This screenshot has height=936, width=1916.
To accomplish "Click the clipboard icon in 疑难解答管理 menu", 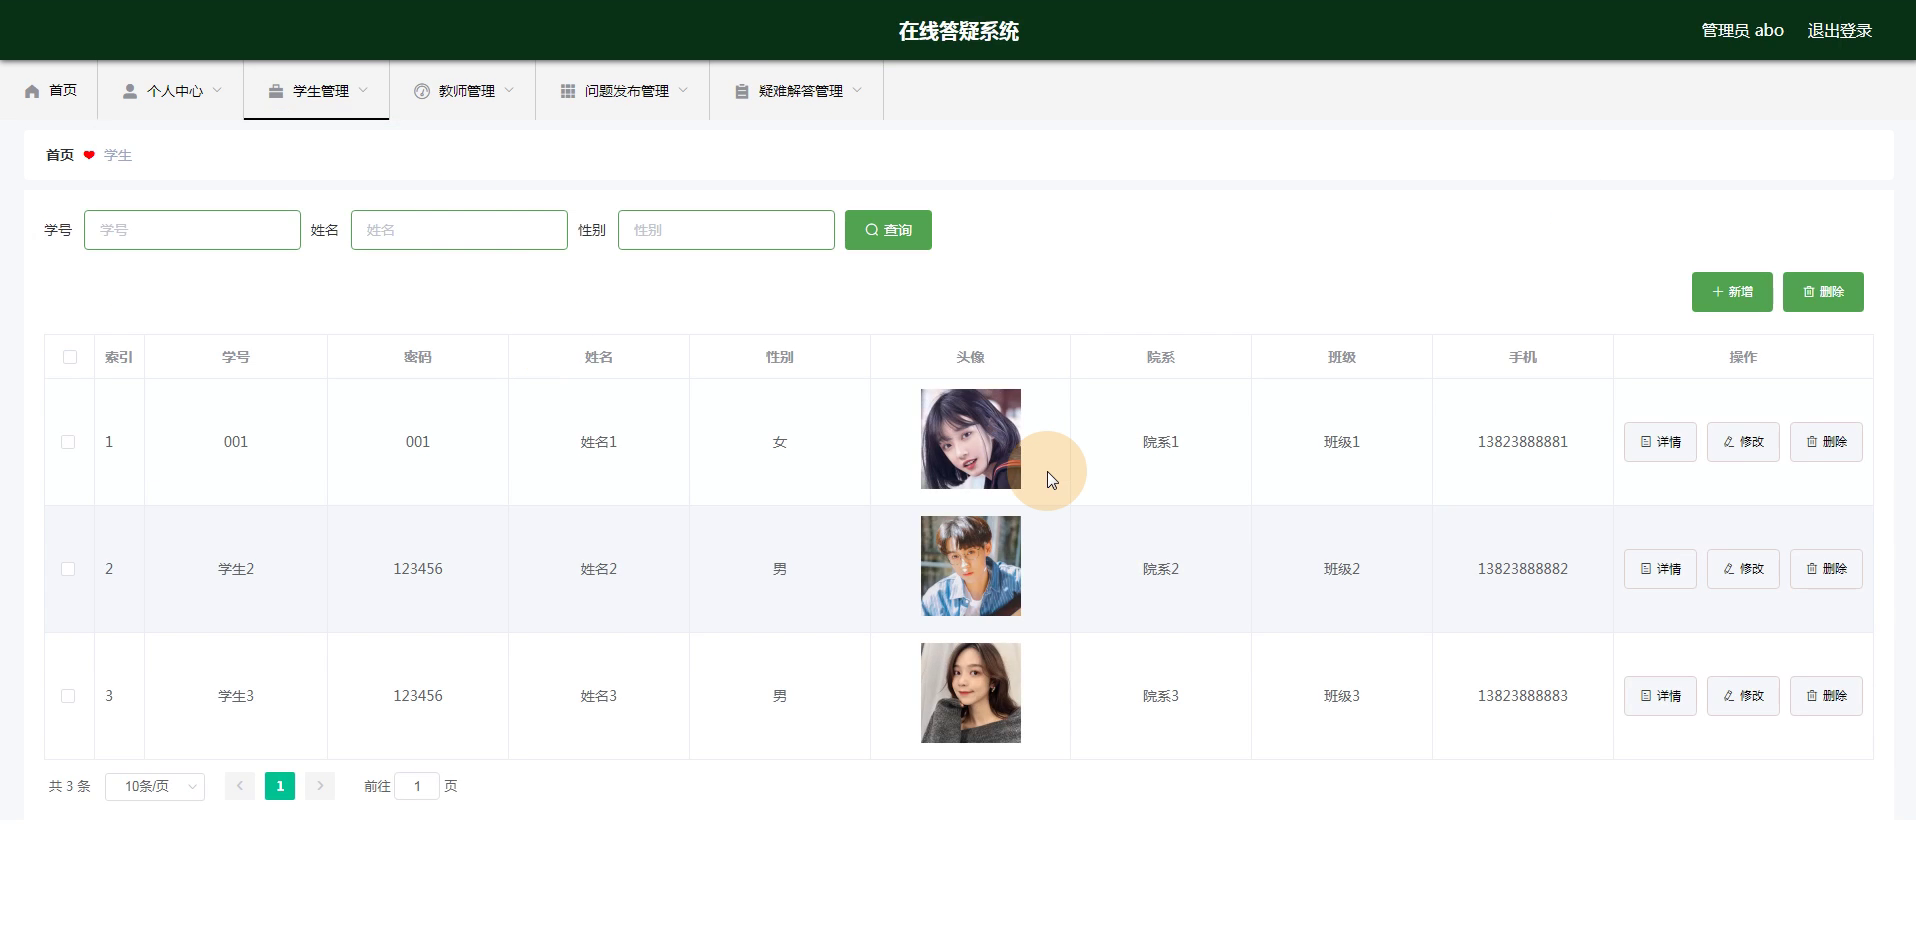I will [742, 91].
